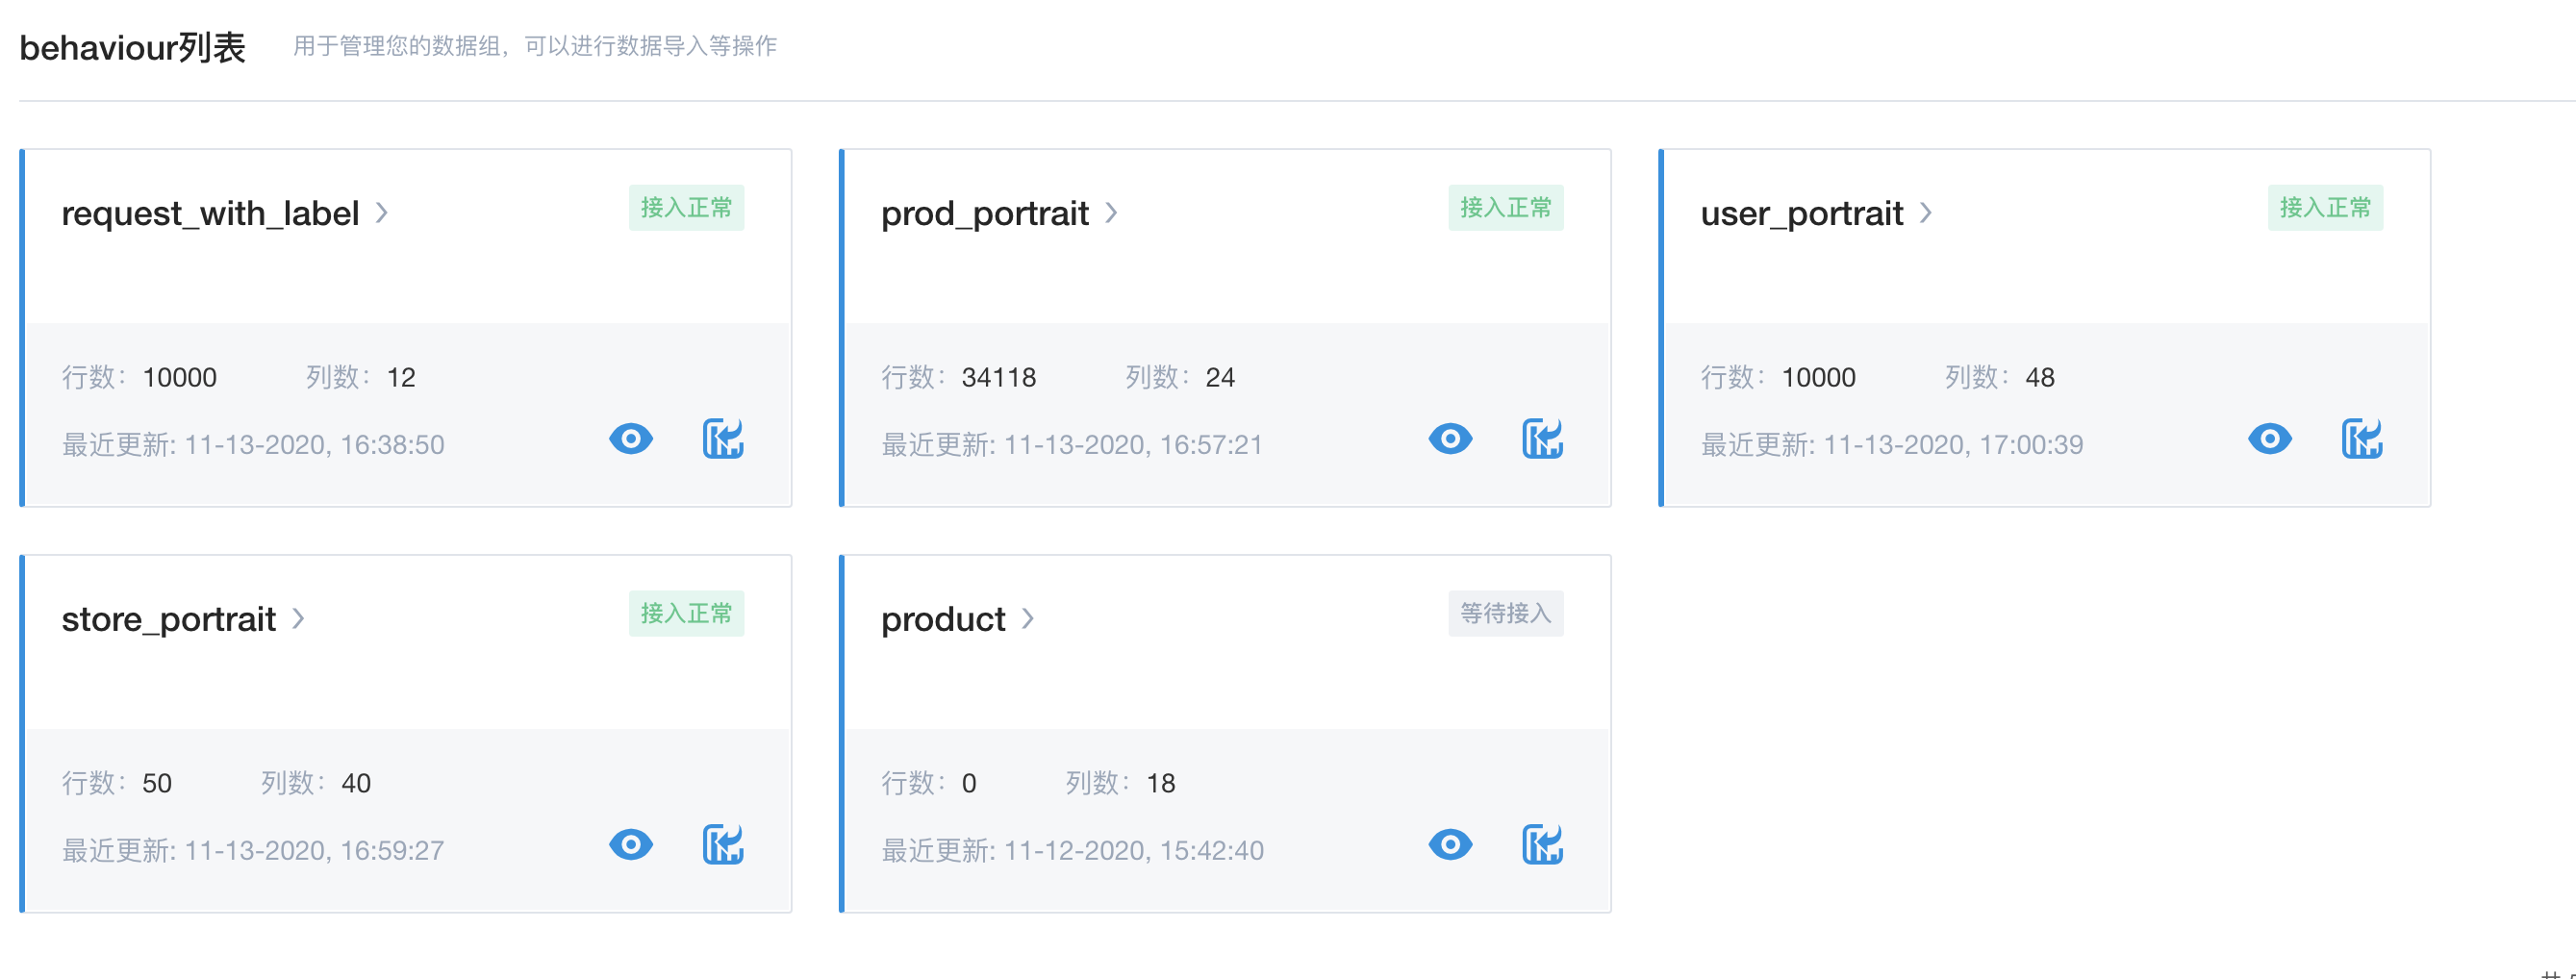2576x979 pixels.
Task: Preview user_portrait data via eye icon
Action: pyautogui.click(x=2270, y=439)
